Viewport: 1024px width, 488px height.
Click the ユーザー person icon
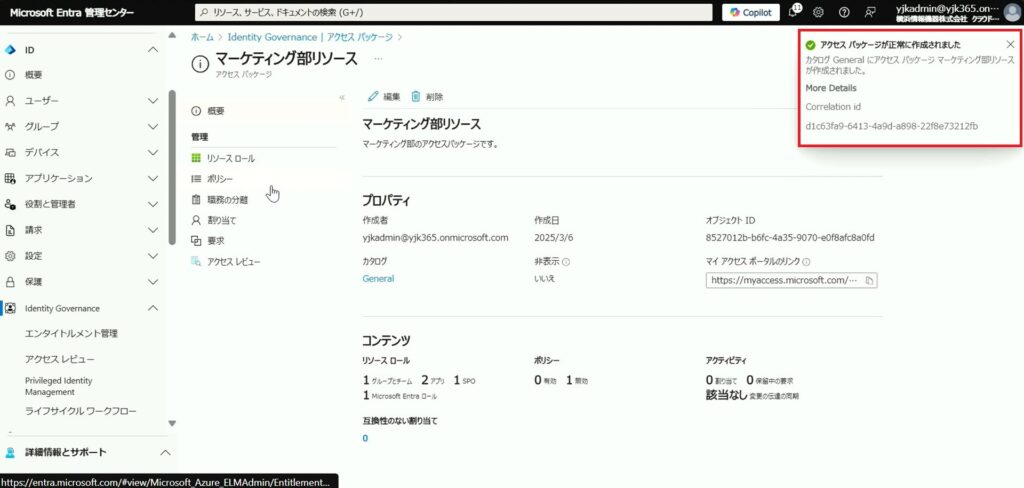pyautogui.click(x=10, y=101)
